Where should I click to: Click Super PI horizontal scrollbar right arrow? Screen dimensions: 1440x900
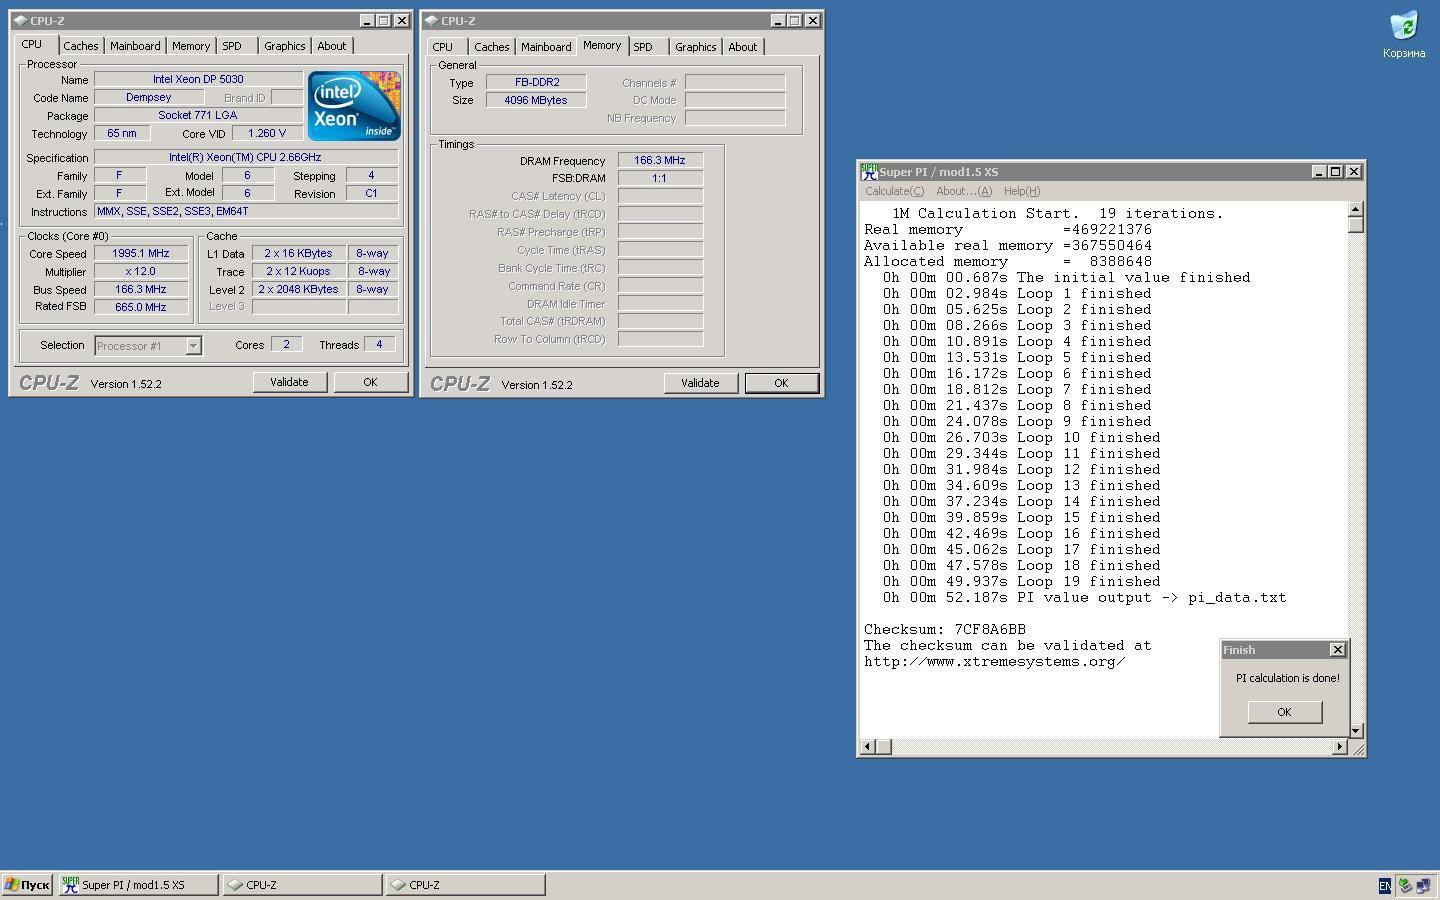pyautogui.click(x=1340, y=747)
